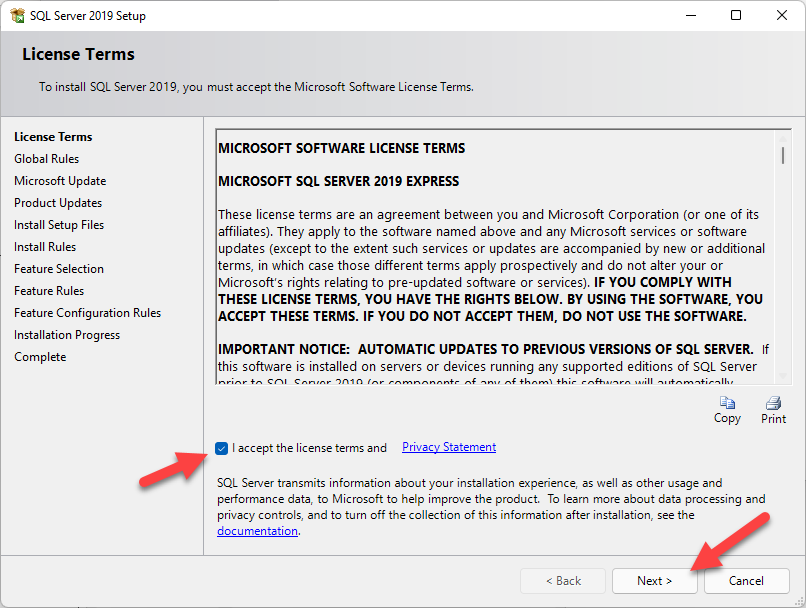
Task: Select the Feature Selection step
Action: pyautogui.click(x=59, y=269)
